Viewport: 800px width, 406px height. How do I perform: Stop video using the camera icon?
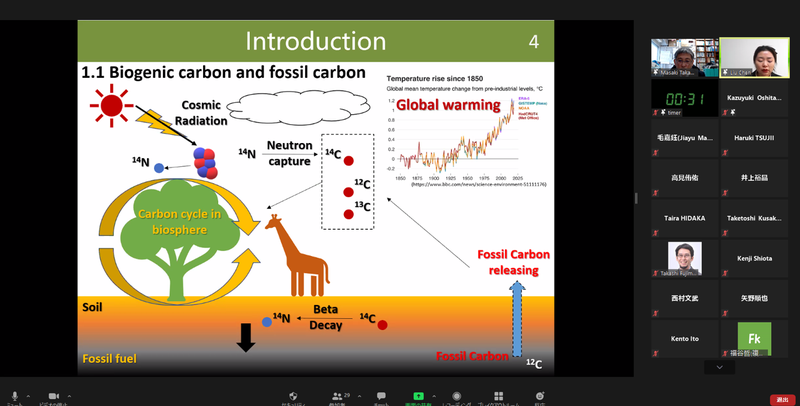point(54,397)
